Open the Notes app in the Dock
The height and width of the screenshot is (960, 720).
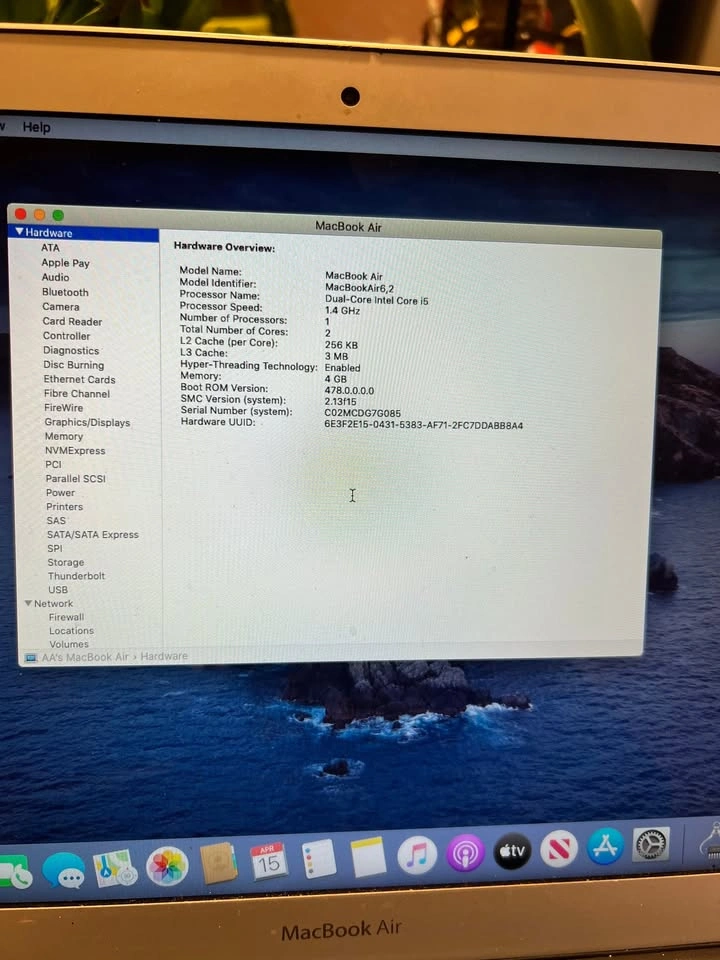pyautogui.click(x=368, y=857)
